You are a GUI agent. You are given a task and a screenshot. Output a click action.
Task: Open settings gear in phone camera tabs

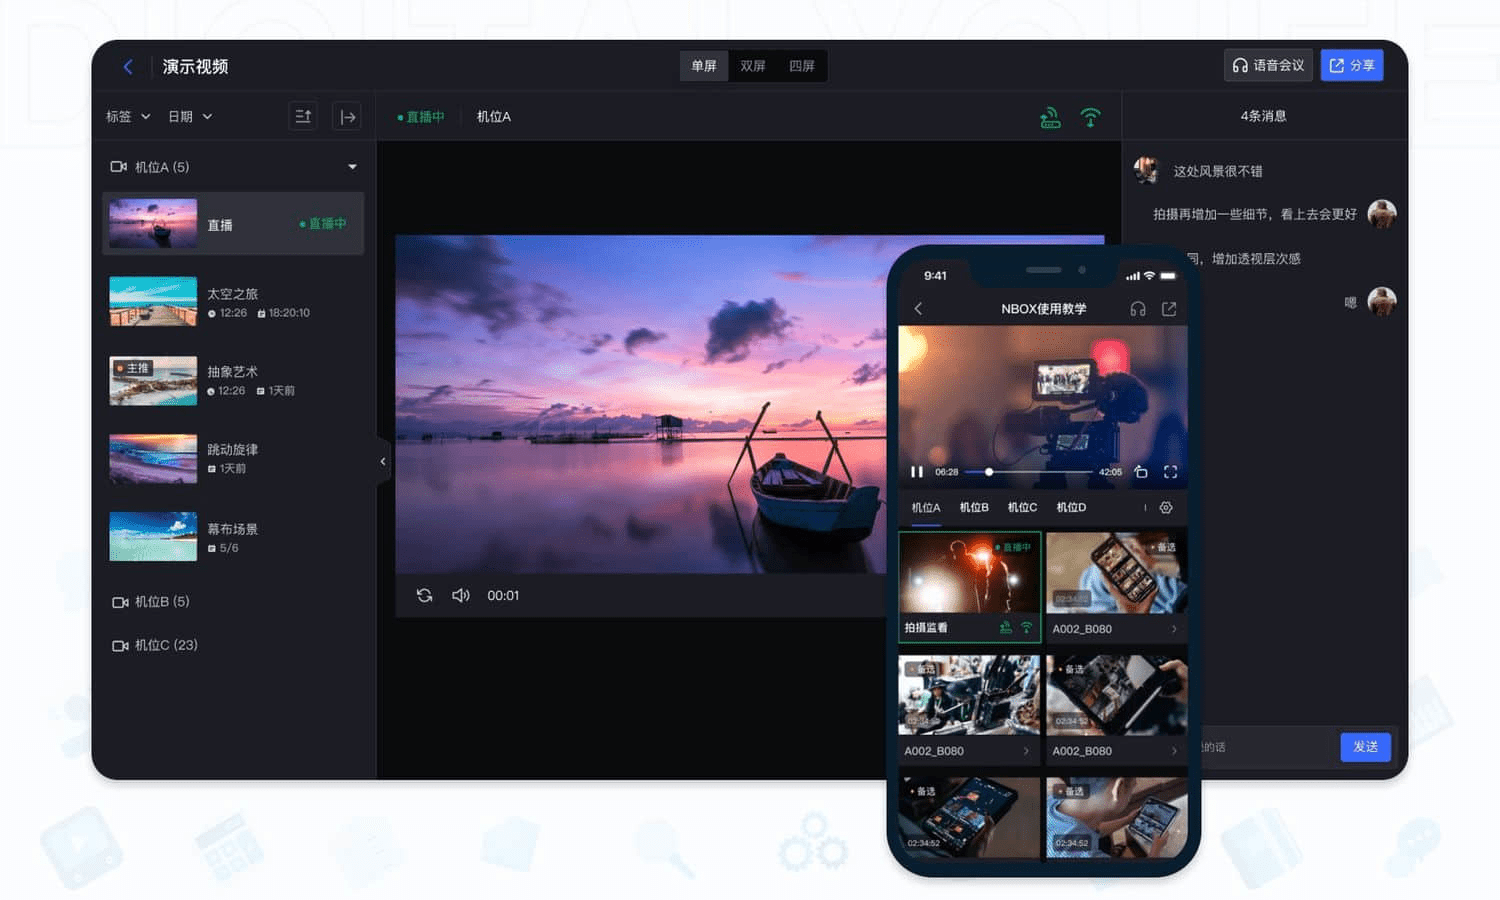click(1166, 508)
